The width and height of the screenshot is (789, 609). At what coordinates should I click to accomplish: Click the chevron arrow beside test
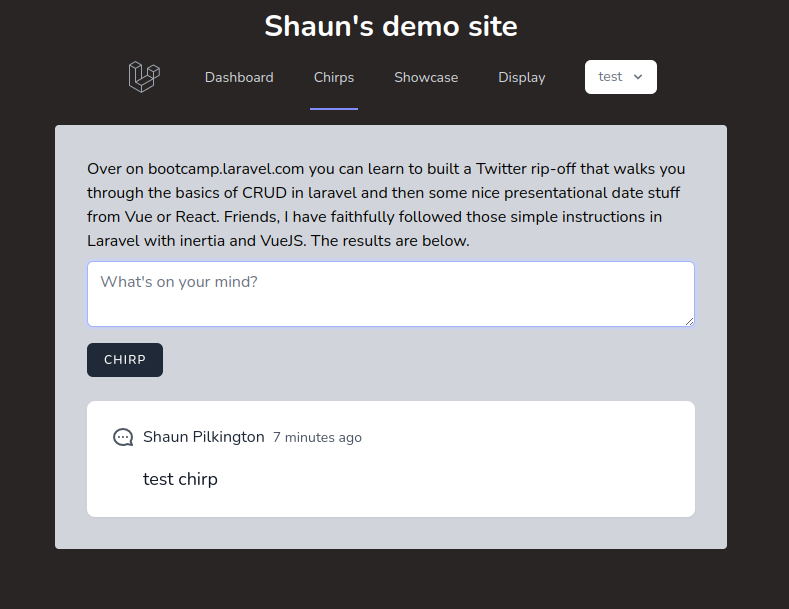[x=638, y=77]
